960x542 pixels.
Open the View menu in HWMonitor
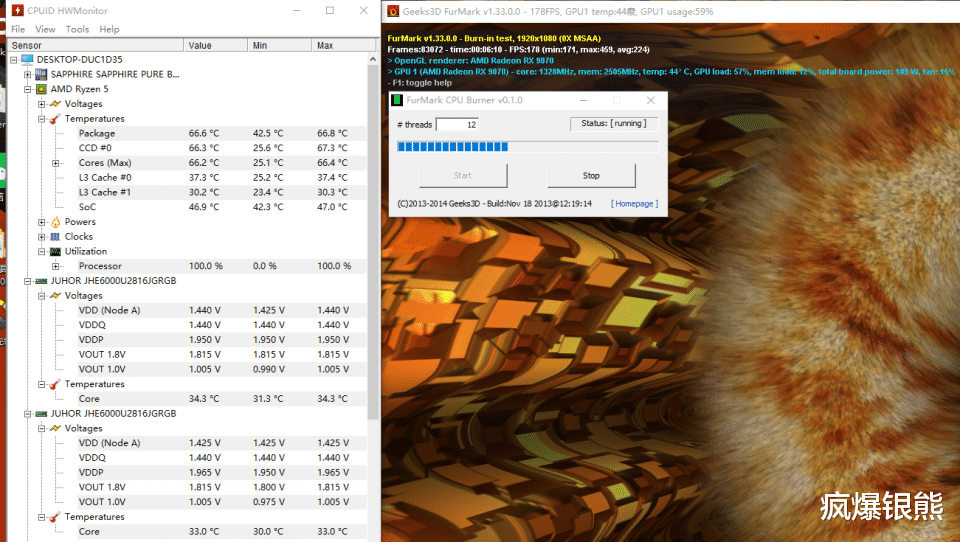(x=45, y=29)
